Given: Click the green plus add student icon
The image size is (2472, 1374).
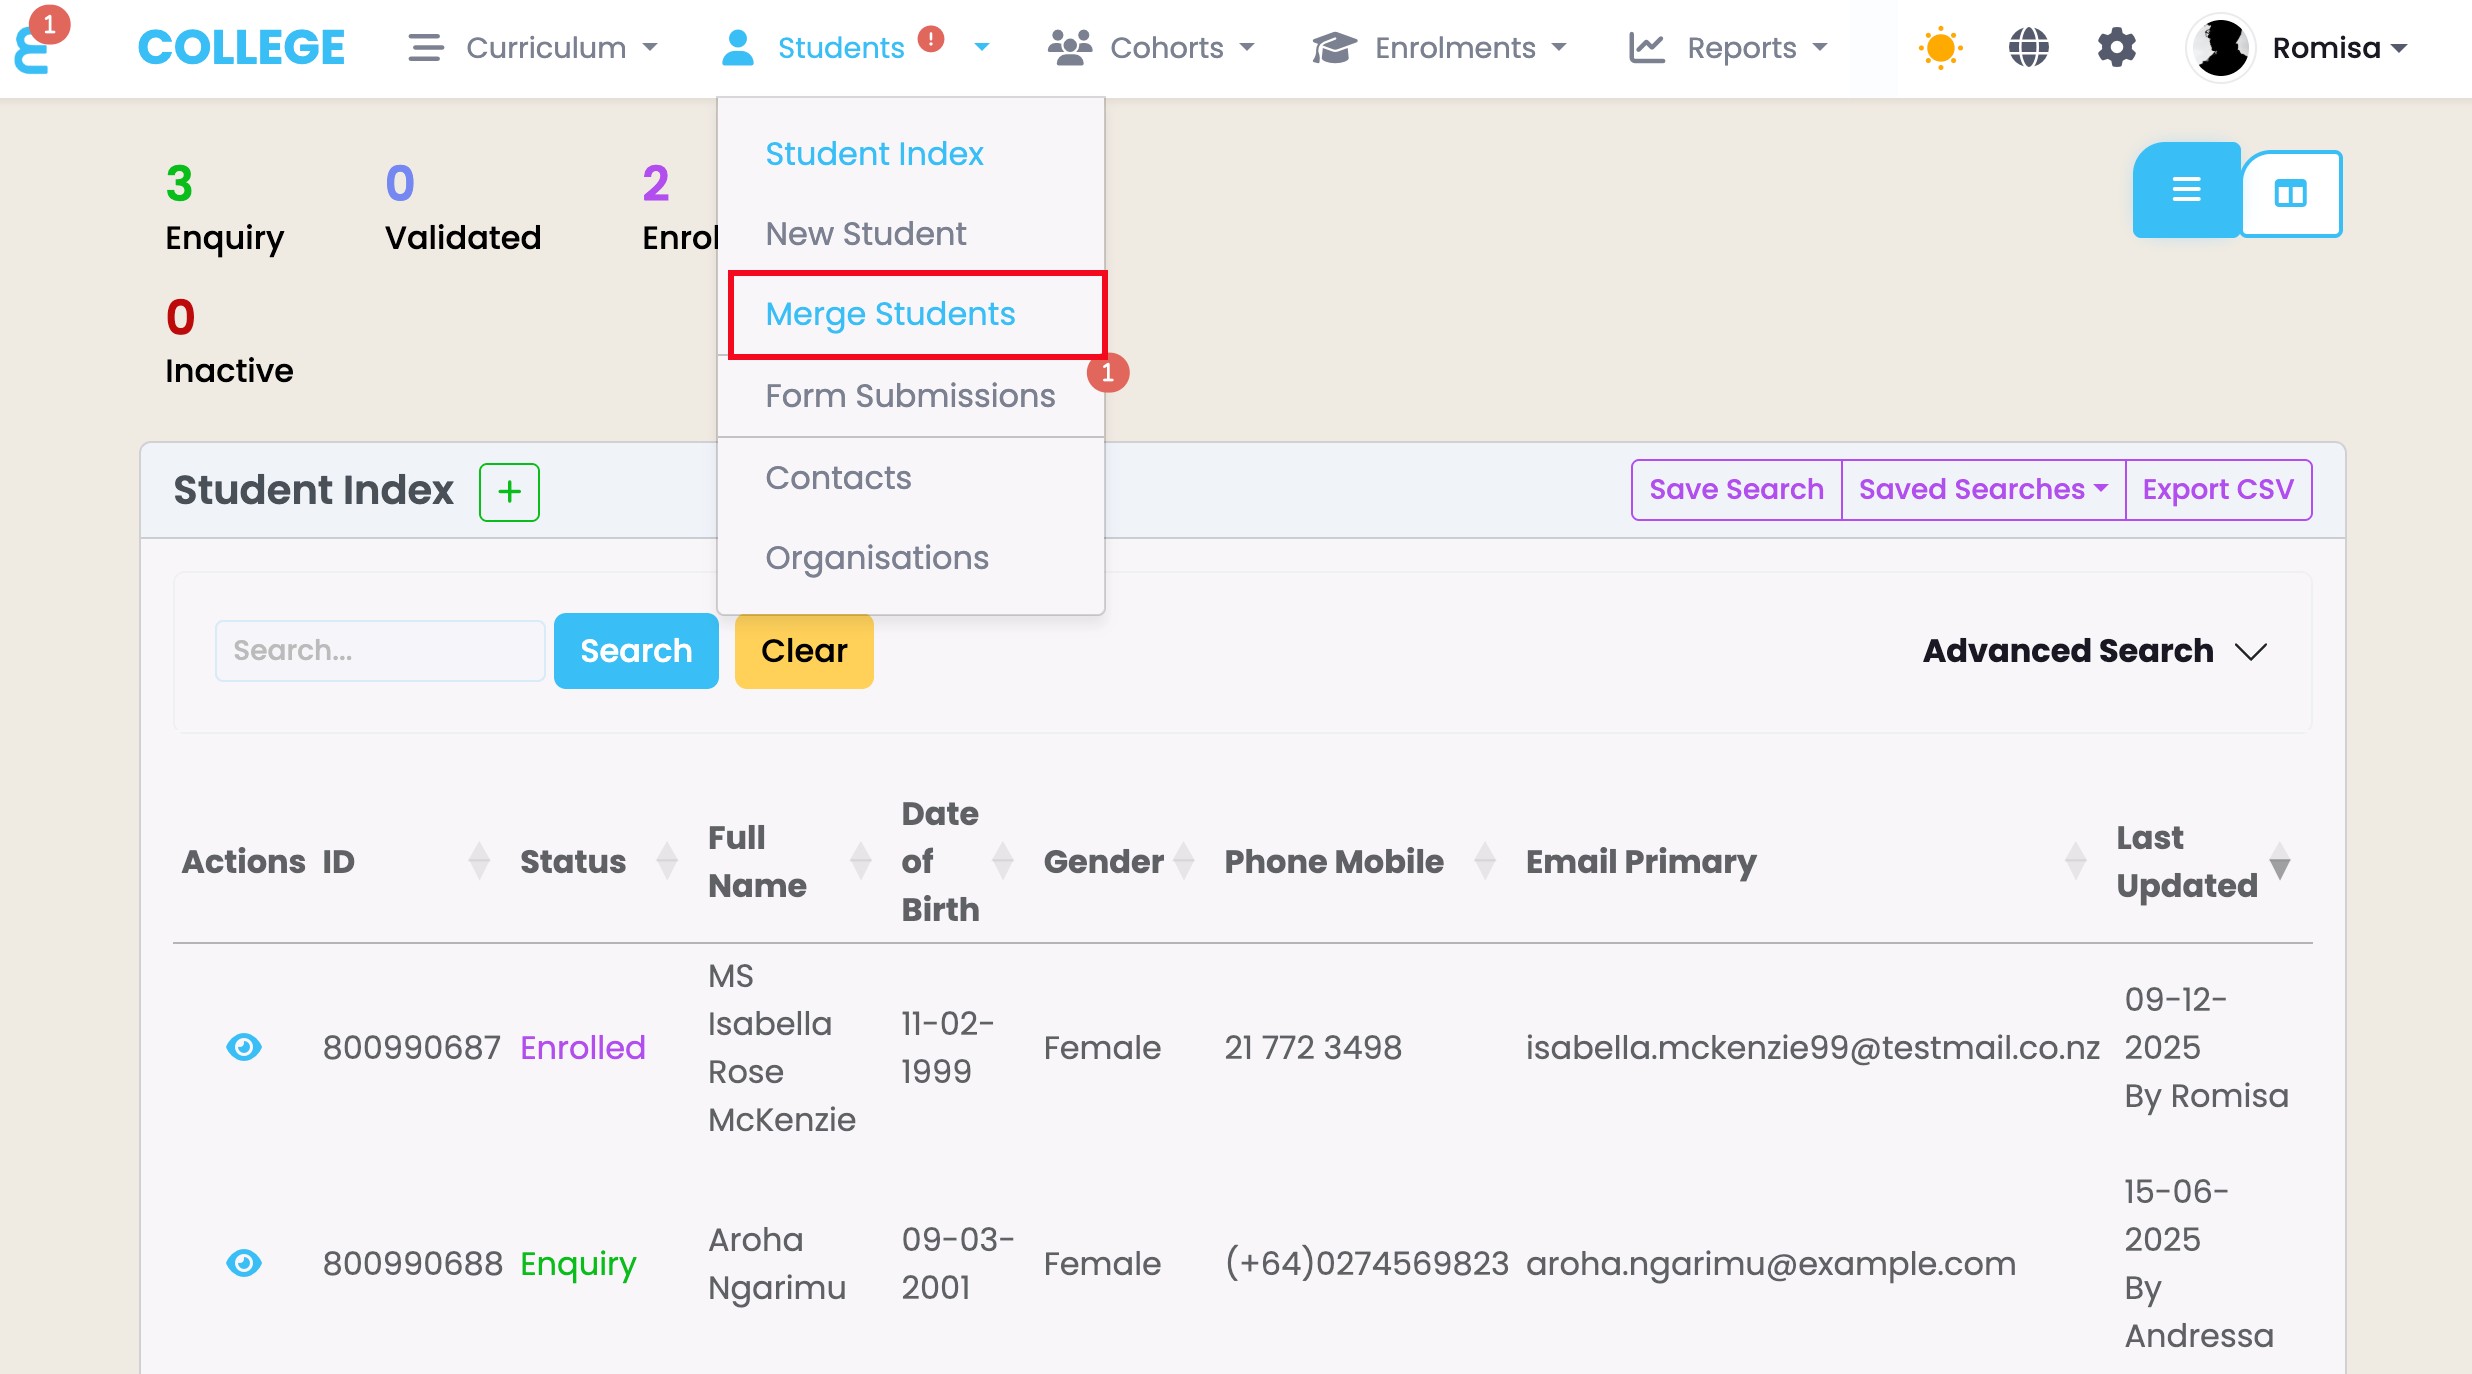Looking at the screenshot, I should (509, 491).
